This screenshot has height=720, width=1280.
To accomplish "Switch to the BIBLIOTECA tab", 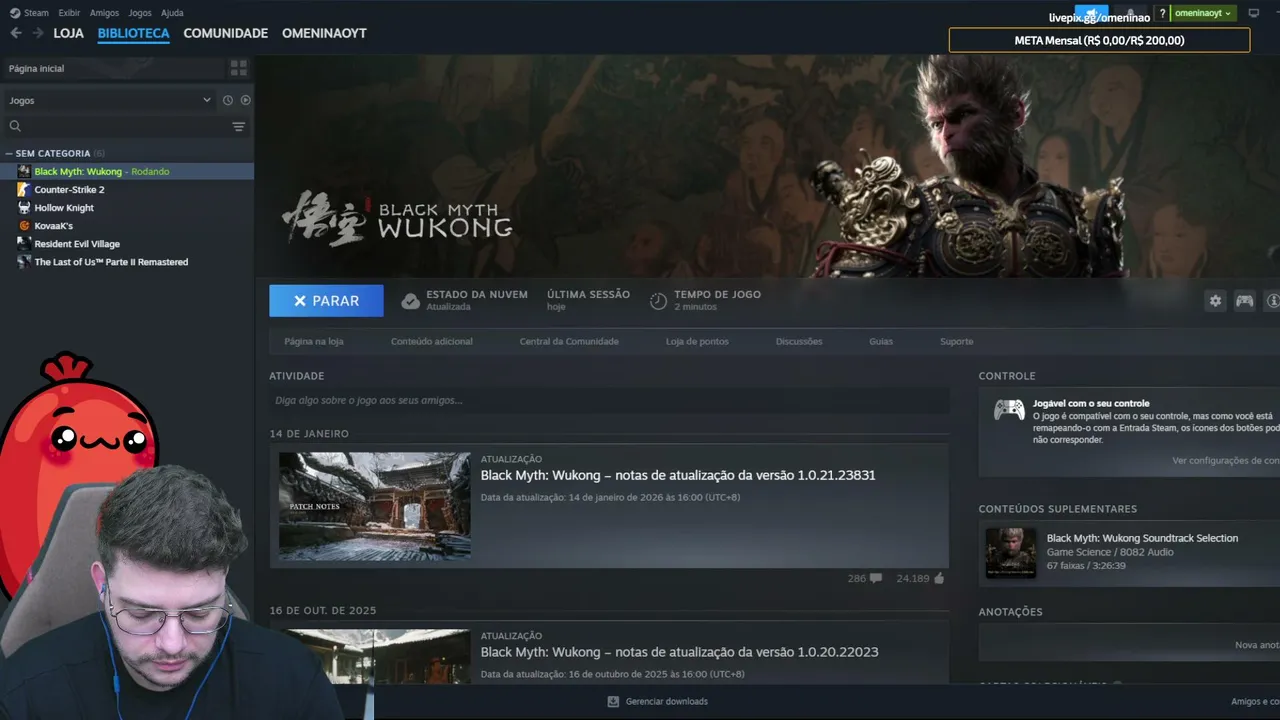I will pyautogui.click(x=134, y=33).
